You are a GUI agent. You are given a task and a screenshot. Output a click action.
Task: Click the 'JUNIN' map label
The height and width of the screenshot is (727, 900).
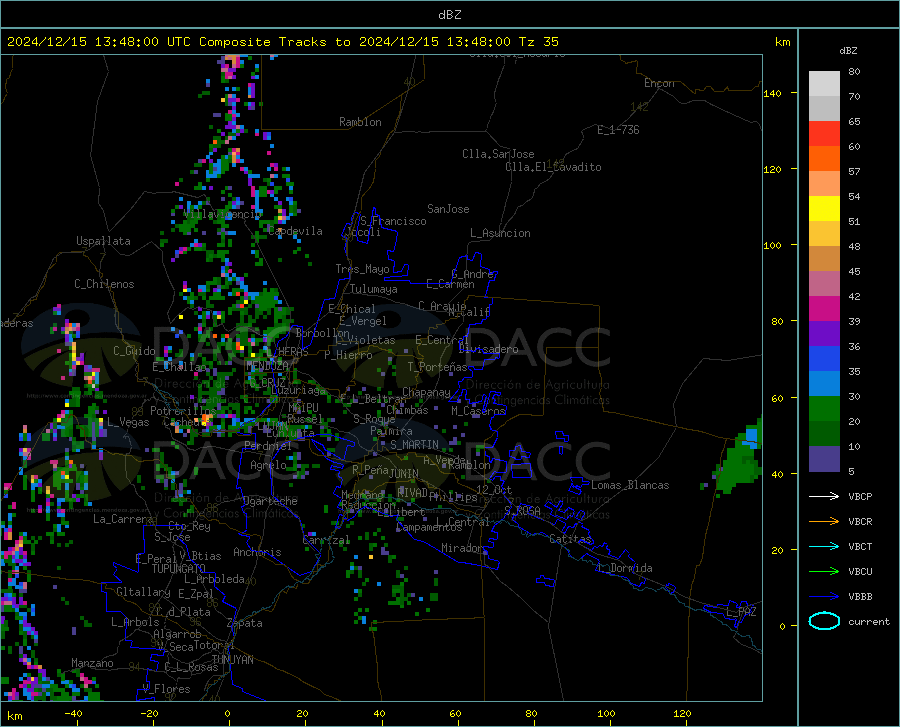(404, 473)
